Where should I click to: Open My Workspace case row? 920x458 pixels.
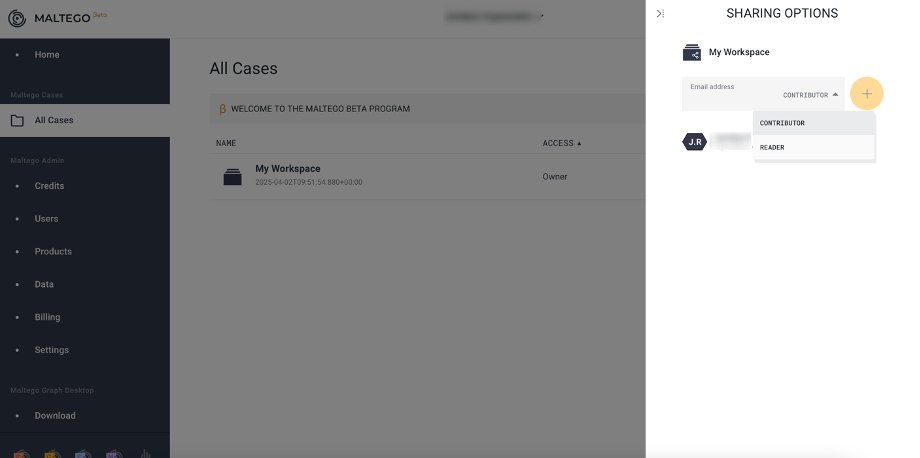(x=427, y=177)
